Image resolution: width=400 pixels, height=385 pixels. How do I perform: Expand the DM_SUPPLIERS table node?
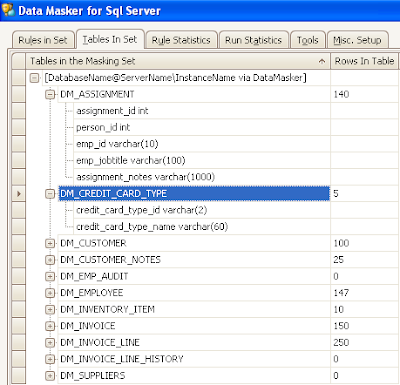tap(50, 376)
